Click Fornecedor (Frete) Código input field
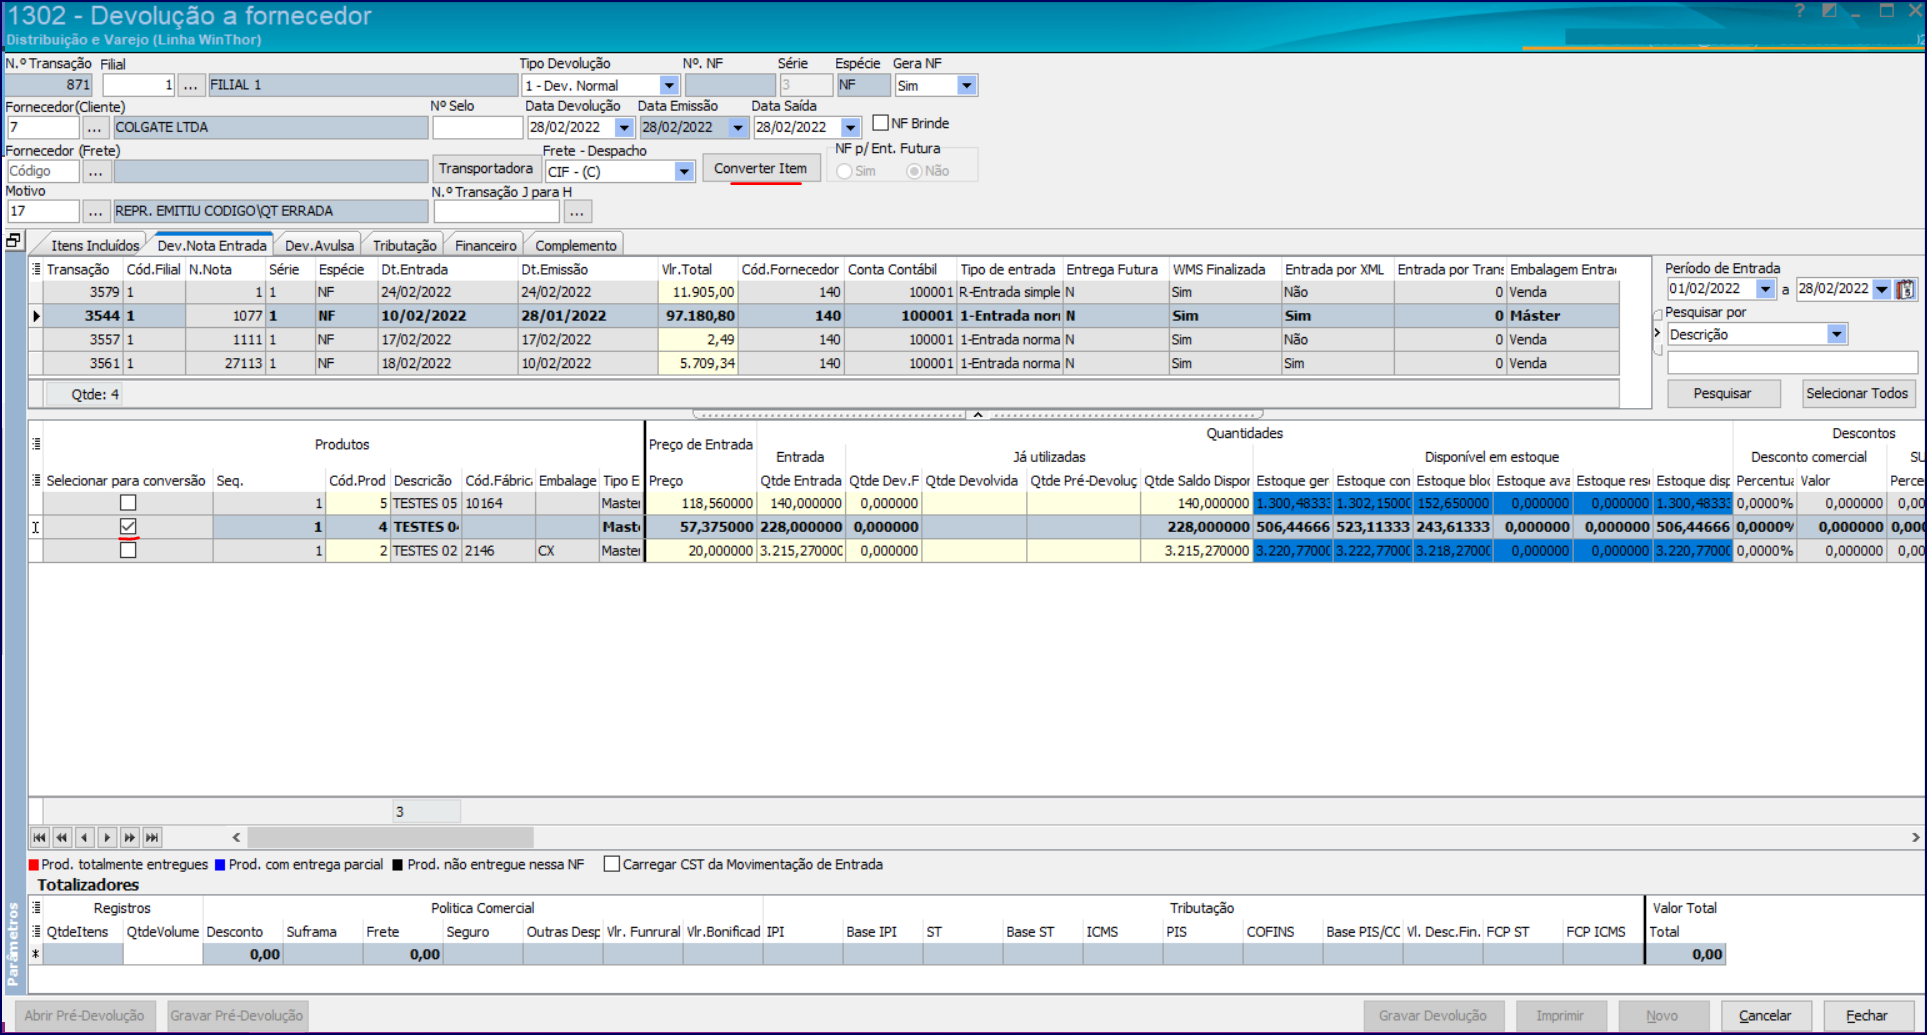The image size is (1927, 1035). tap(43, 171)
